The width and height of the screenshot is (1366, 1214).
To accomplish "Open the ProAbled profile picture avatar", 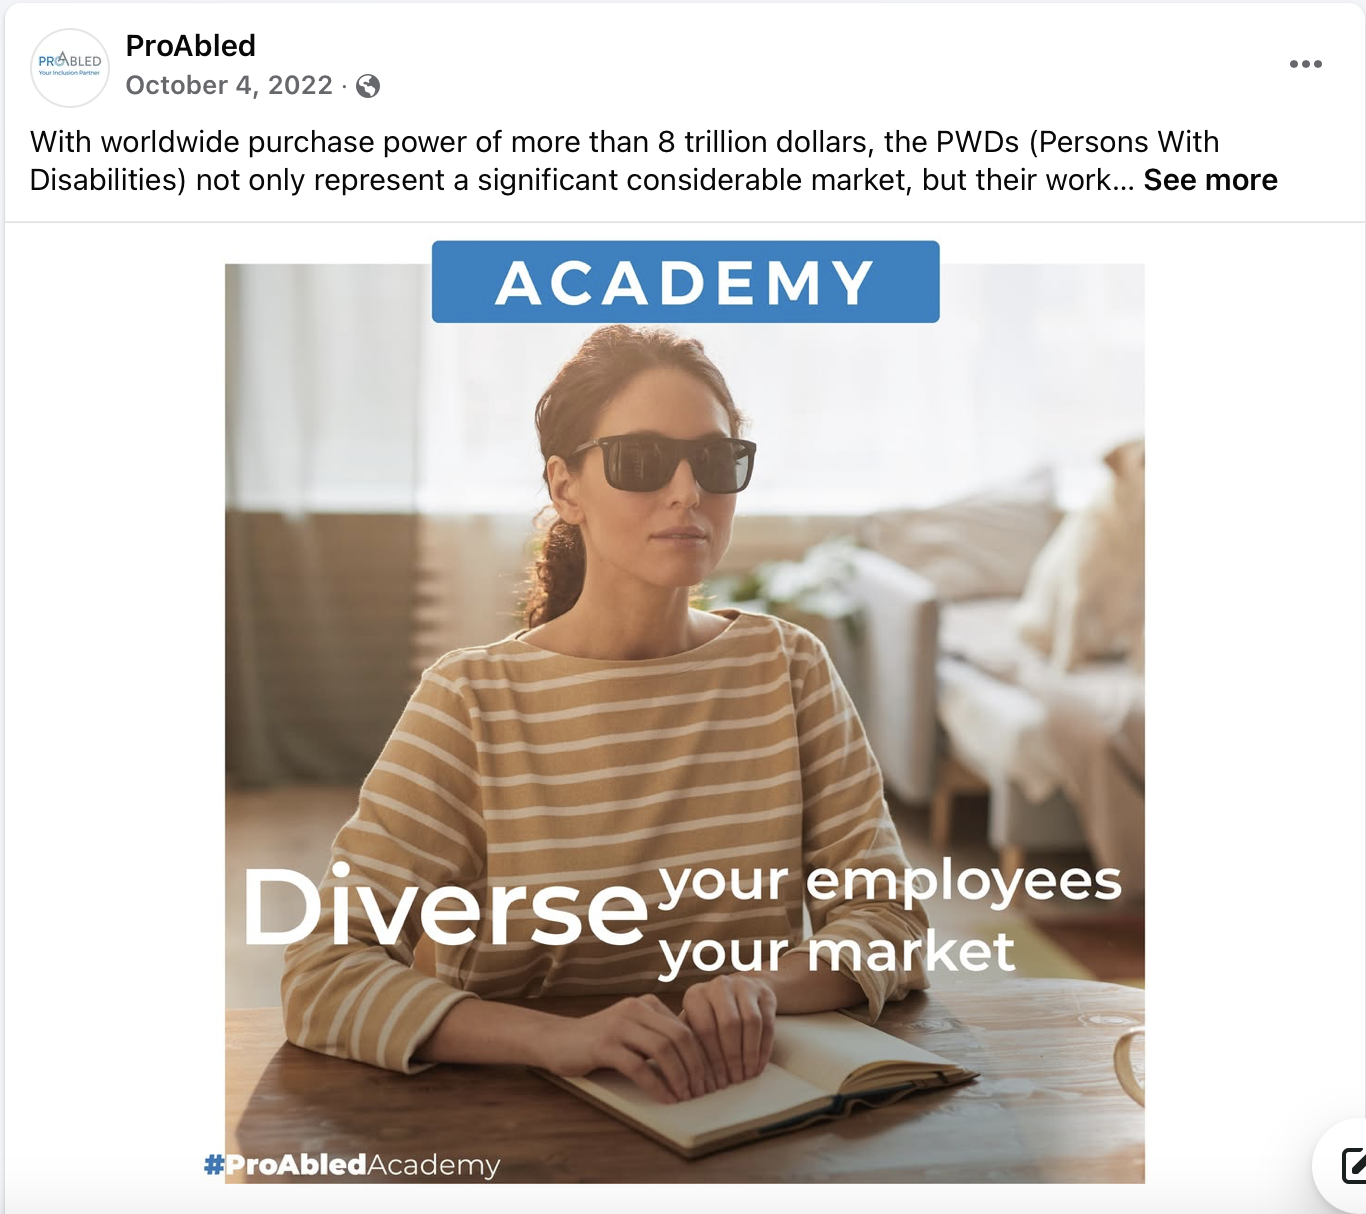I will click(x=70, y=67).
